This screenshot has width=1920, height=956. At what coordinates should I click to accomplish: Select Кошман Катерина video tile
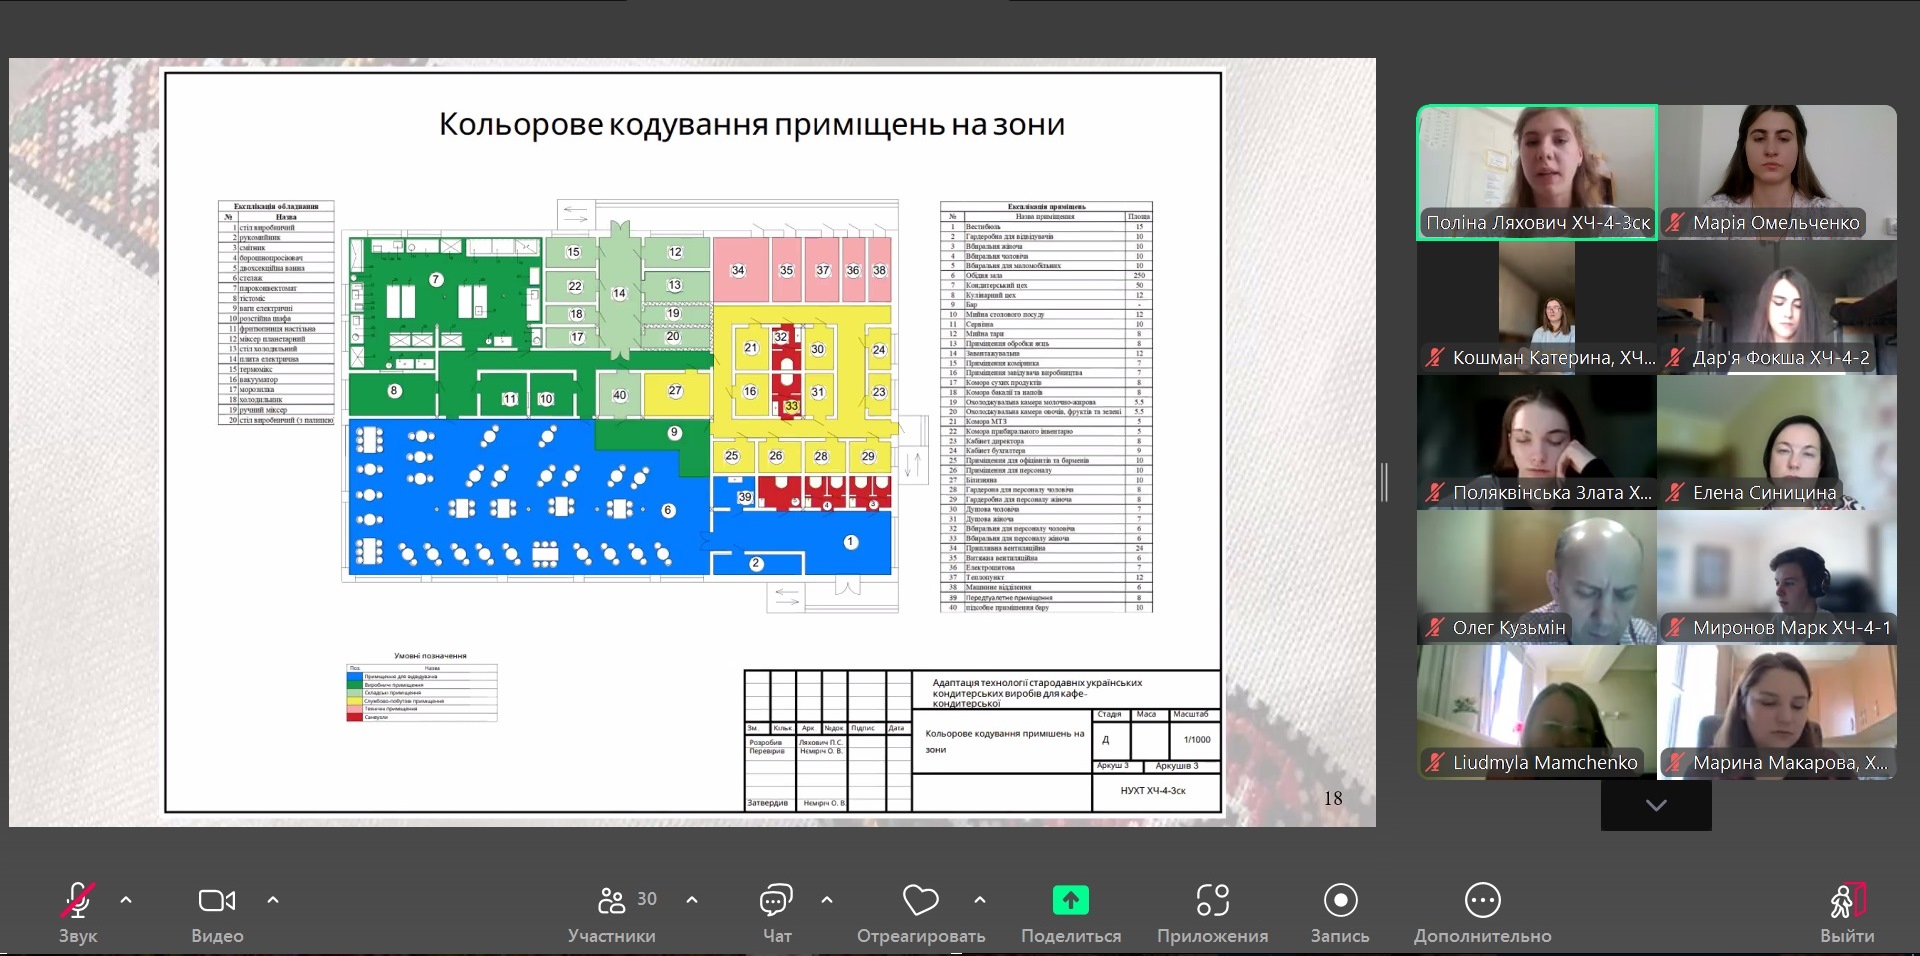coord(1537,307)
